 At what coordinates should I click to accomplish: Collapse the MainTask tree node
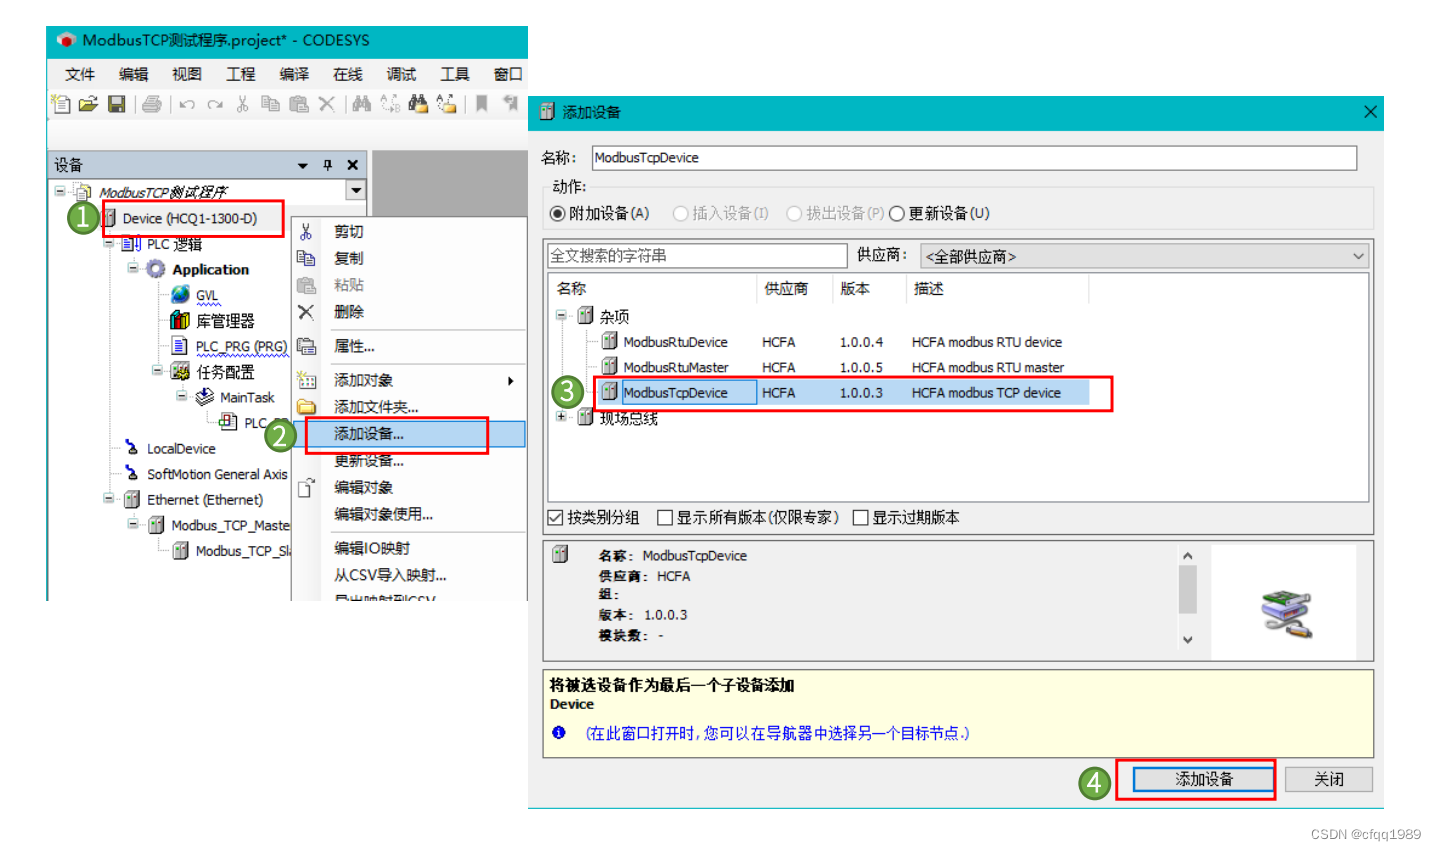click(x=182, y=396)
